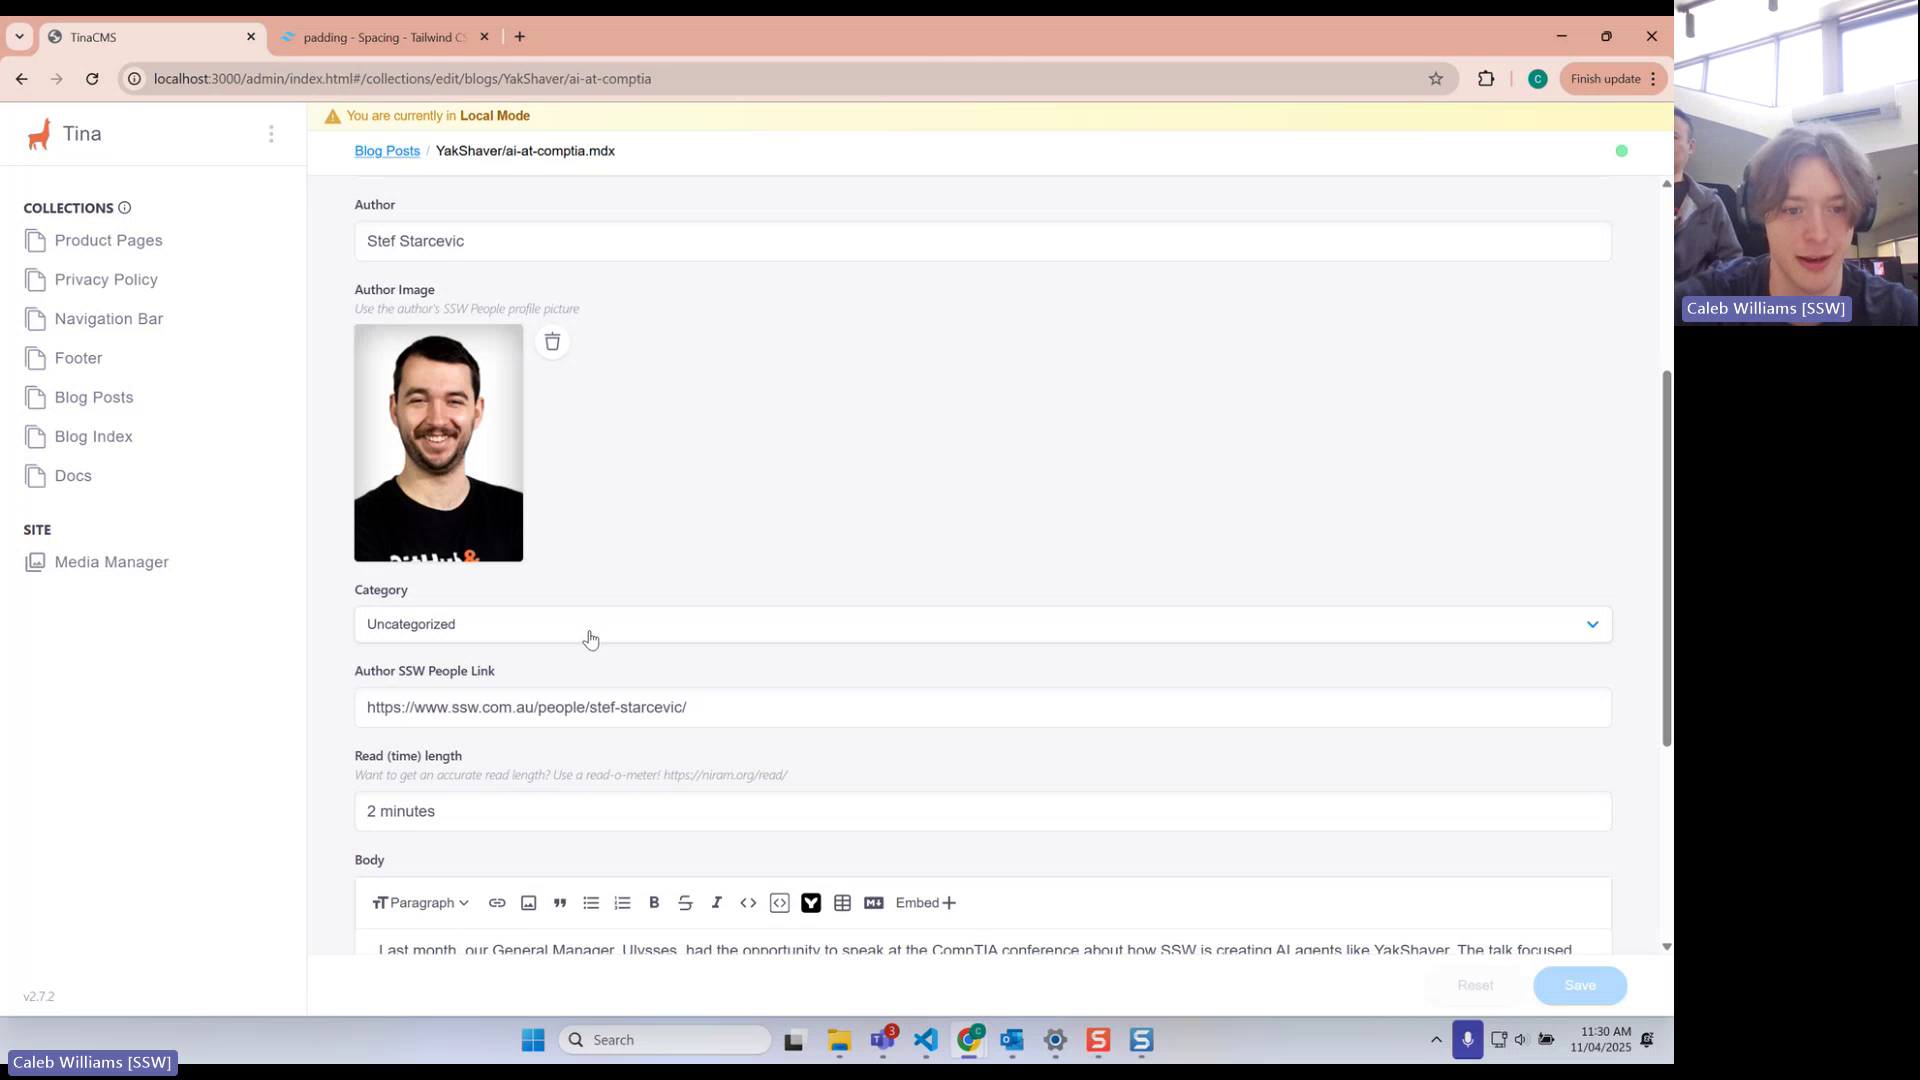
Task: Click the author image thumbnail
Action: [x=438, y=443]
